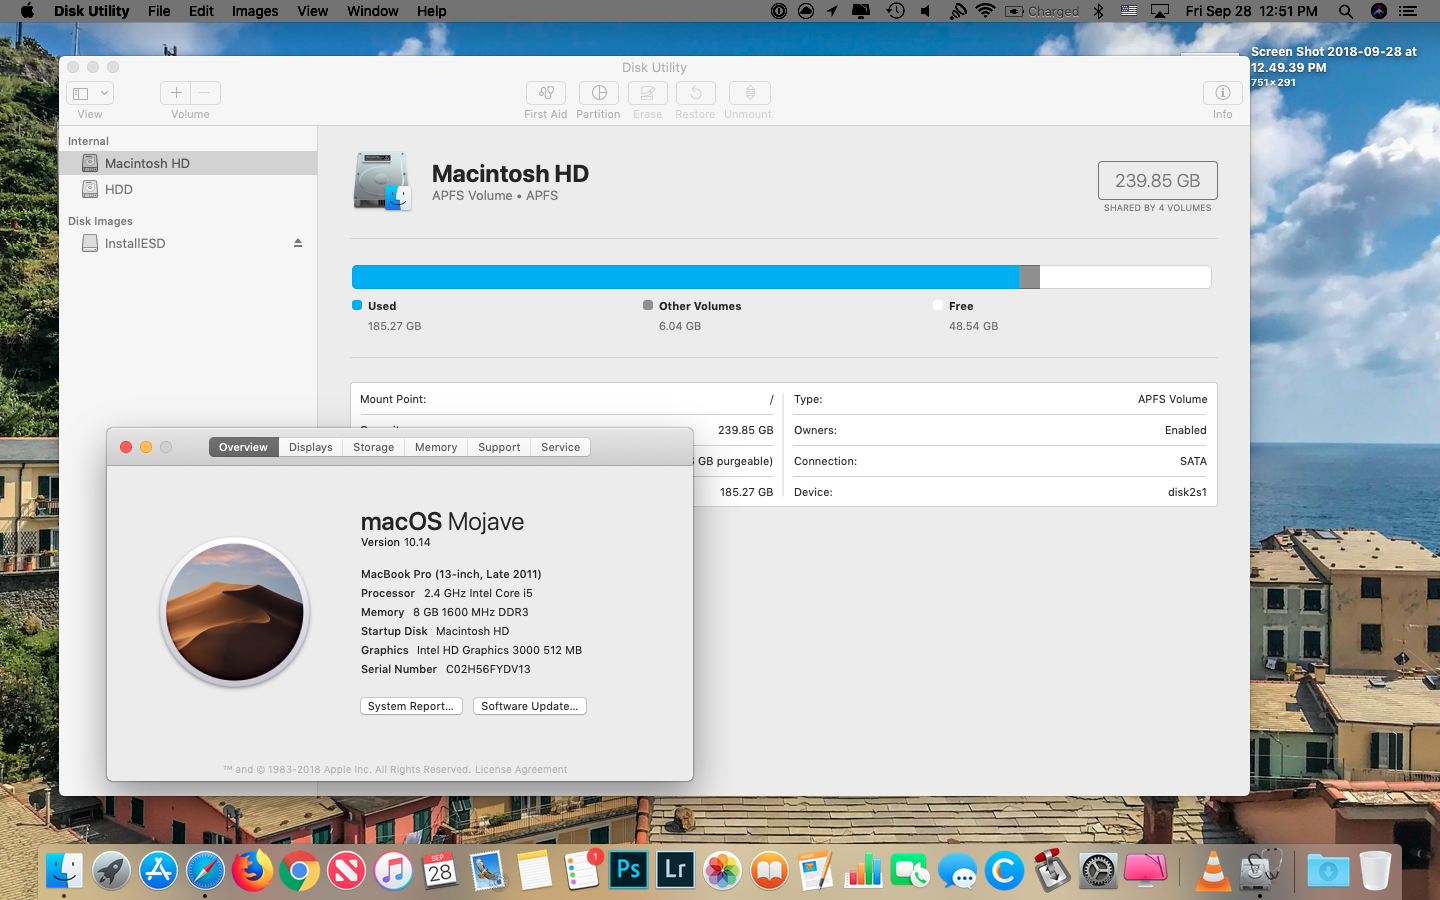The image size is (1440, 900).
Task: Open Notification Center icon
Action: 1408,11
